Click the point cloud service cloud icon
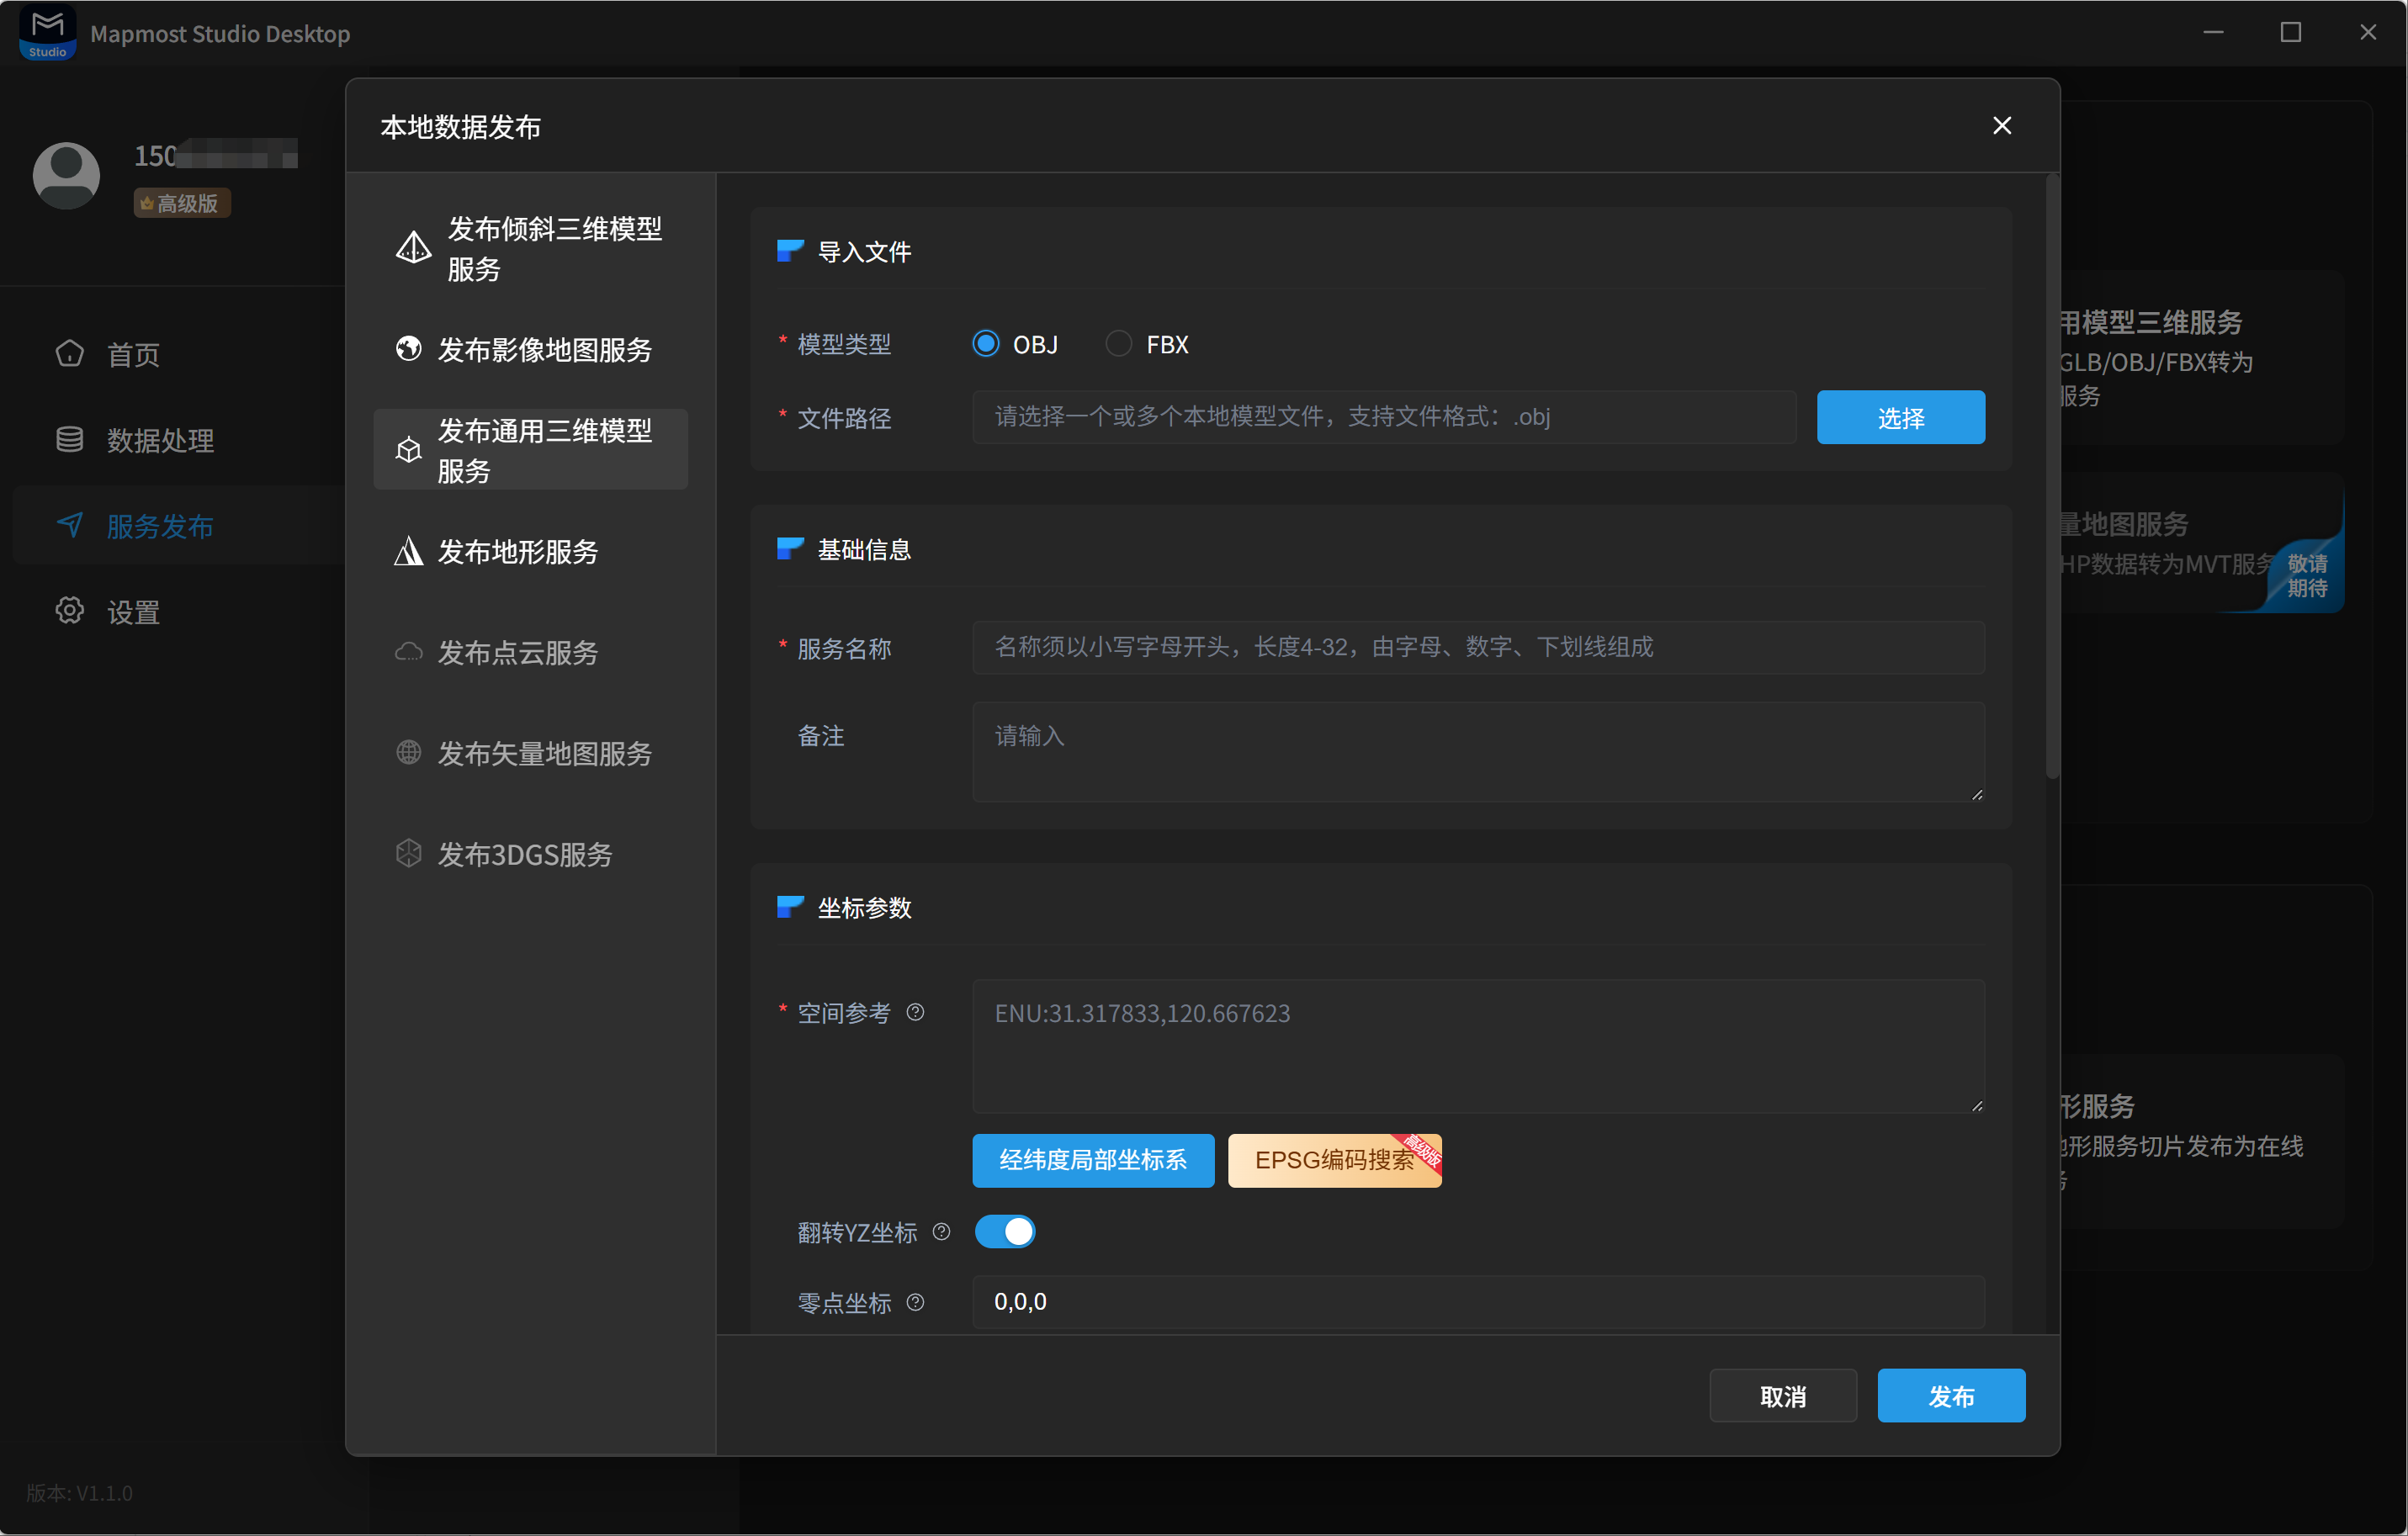 tap(408, 652)
